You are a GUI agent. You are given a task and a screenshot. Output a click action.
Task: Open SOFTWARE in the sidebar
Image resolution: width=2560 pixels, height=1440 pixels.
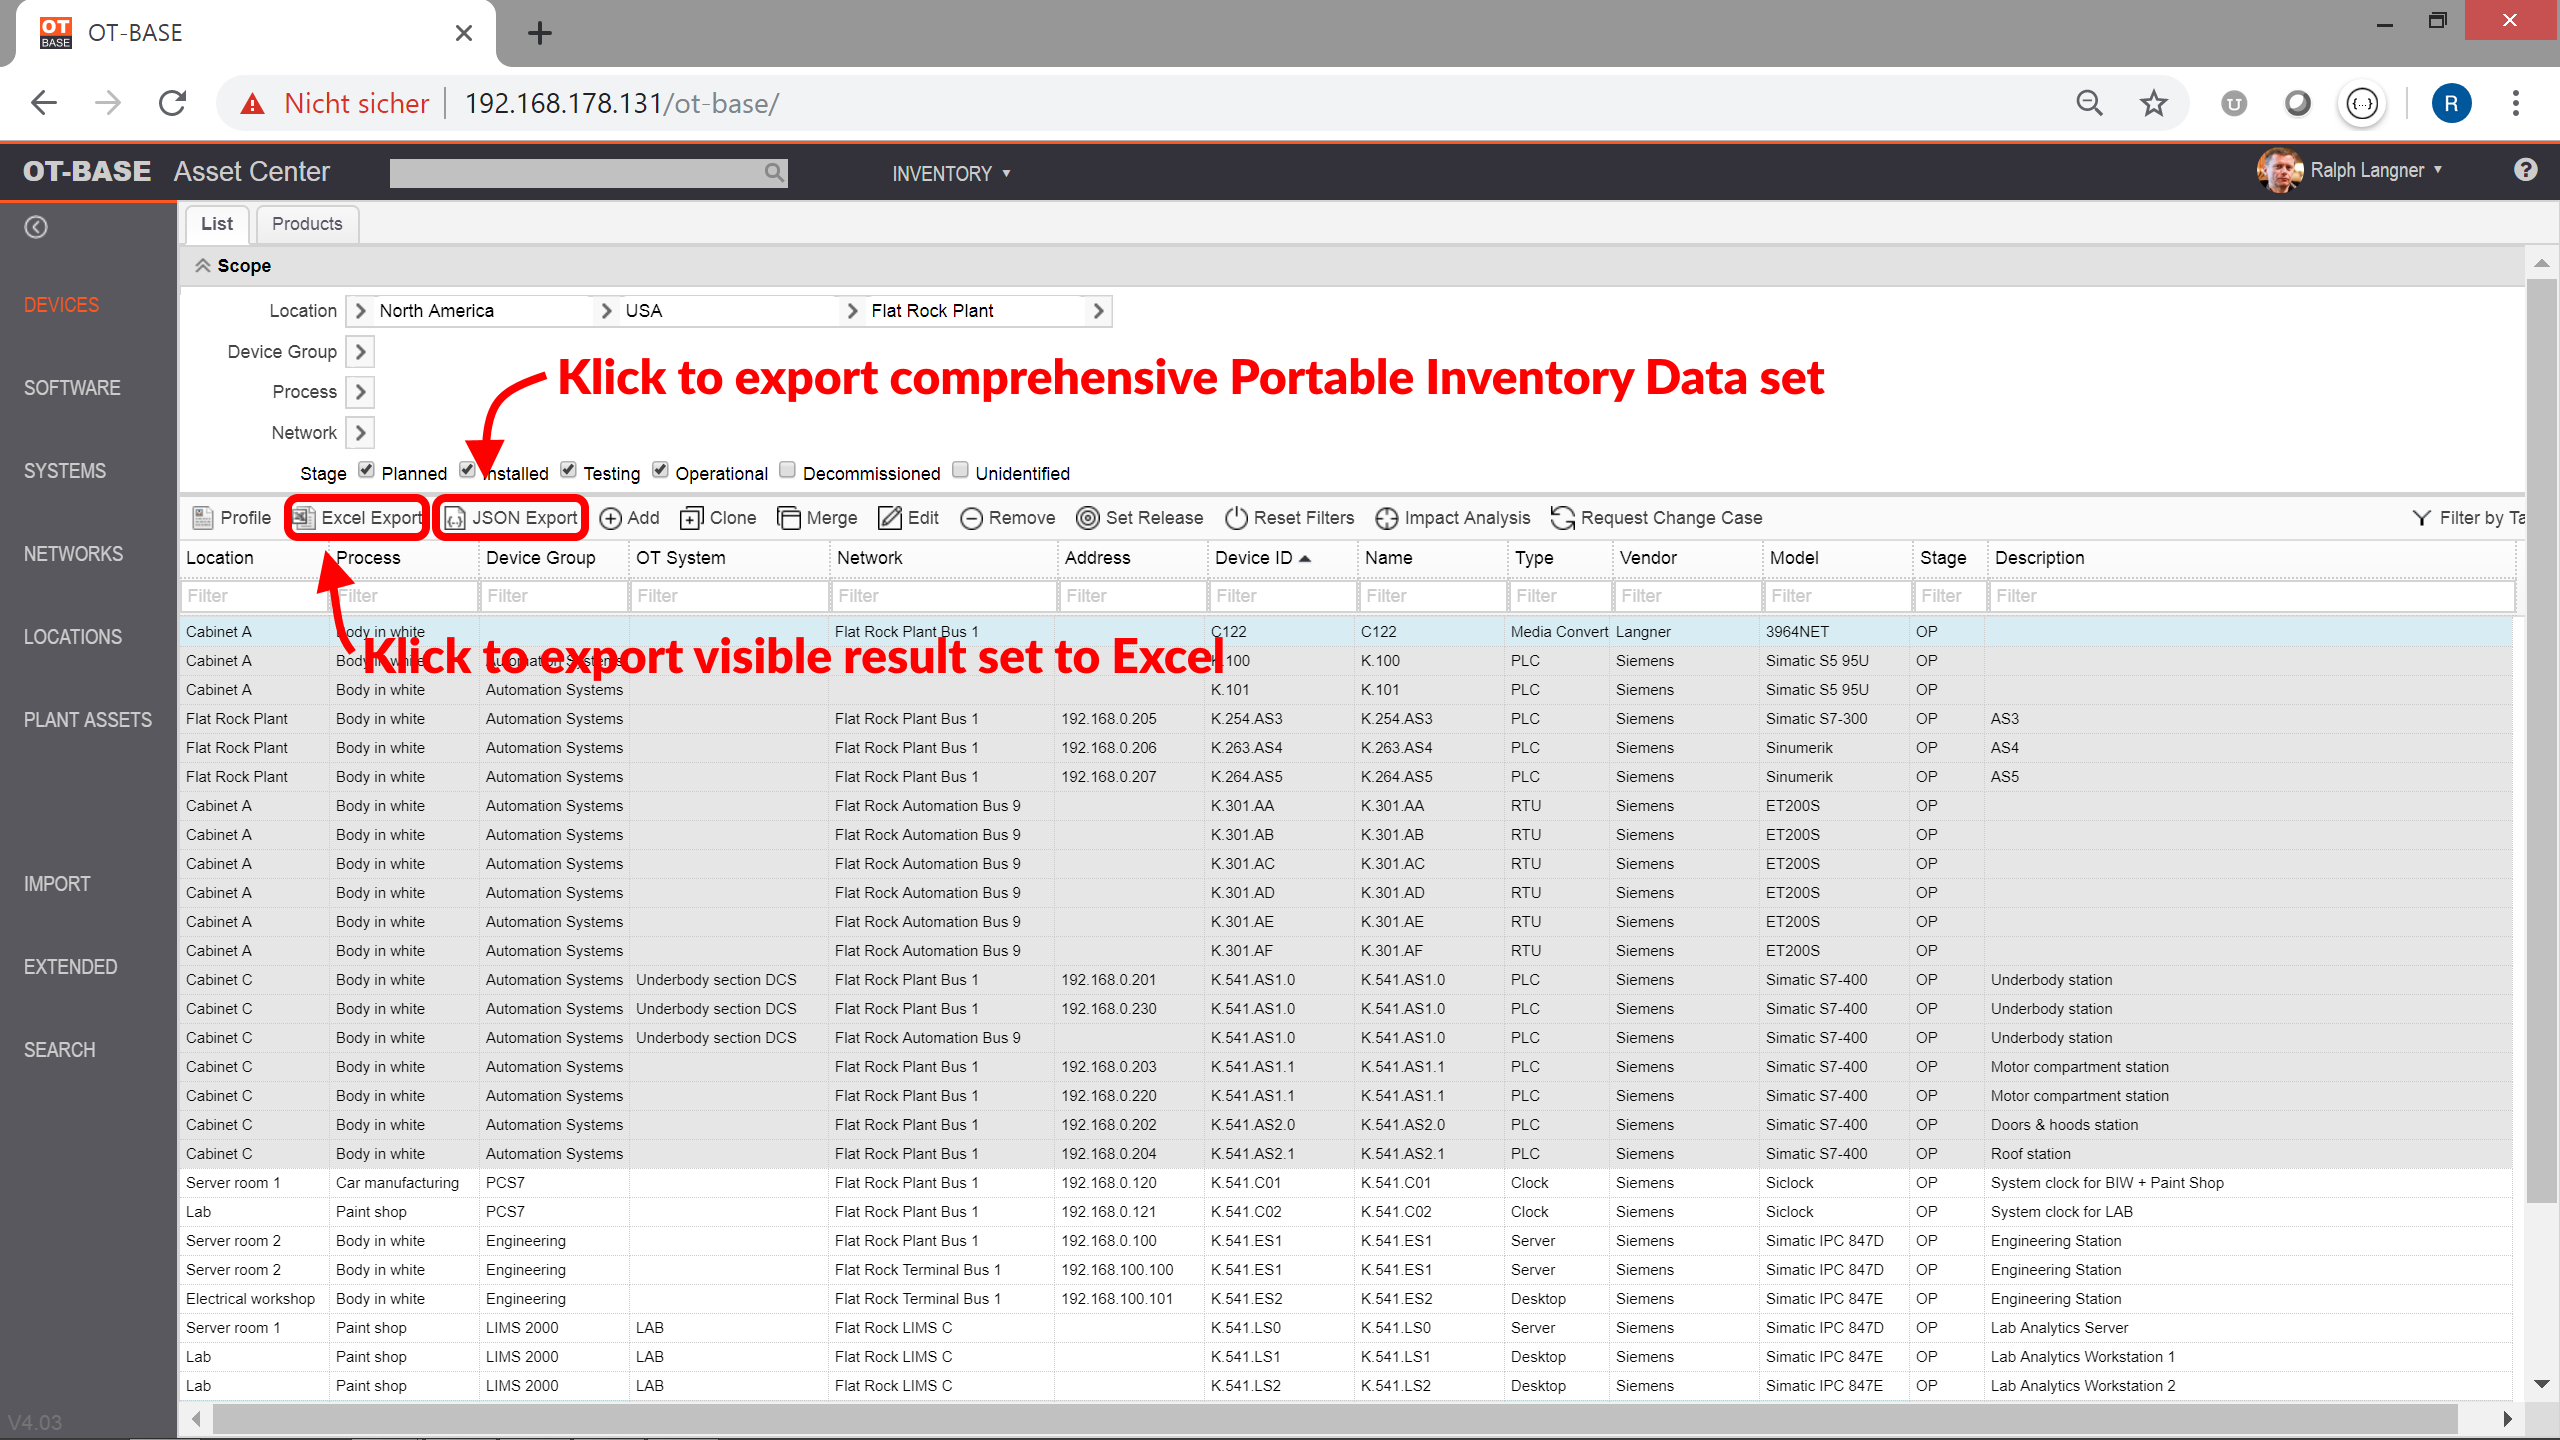[72, 388]
